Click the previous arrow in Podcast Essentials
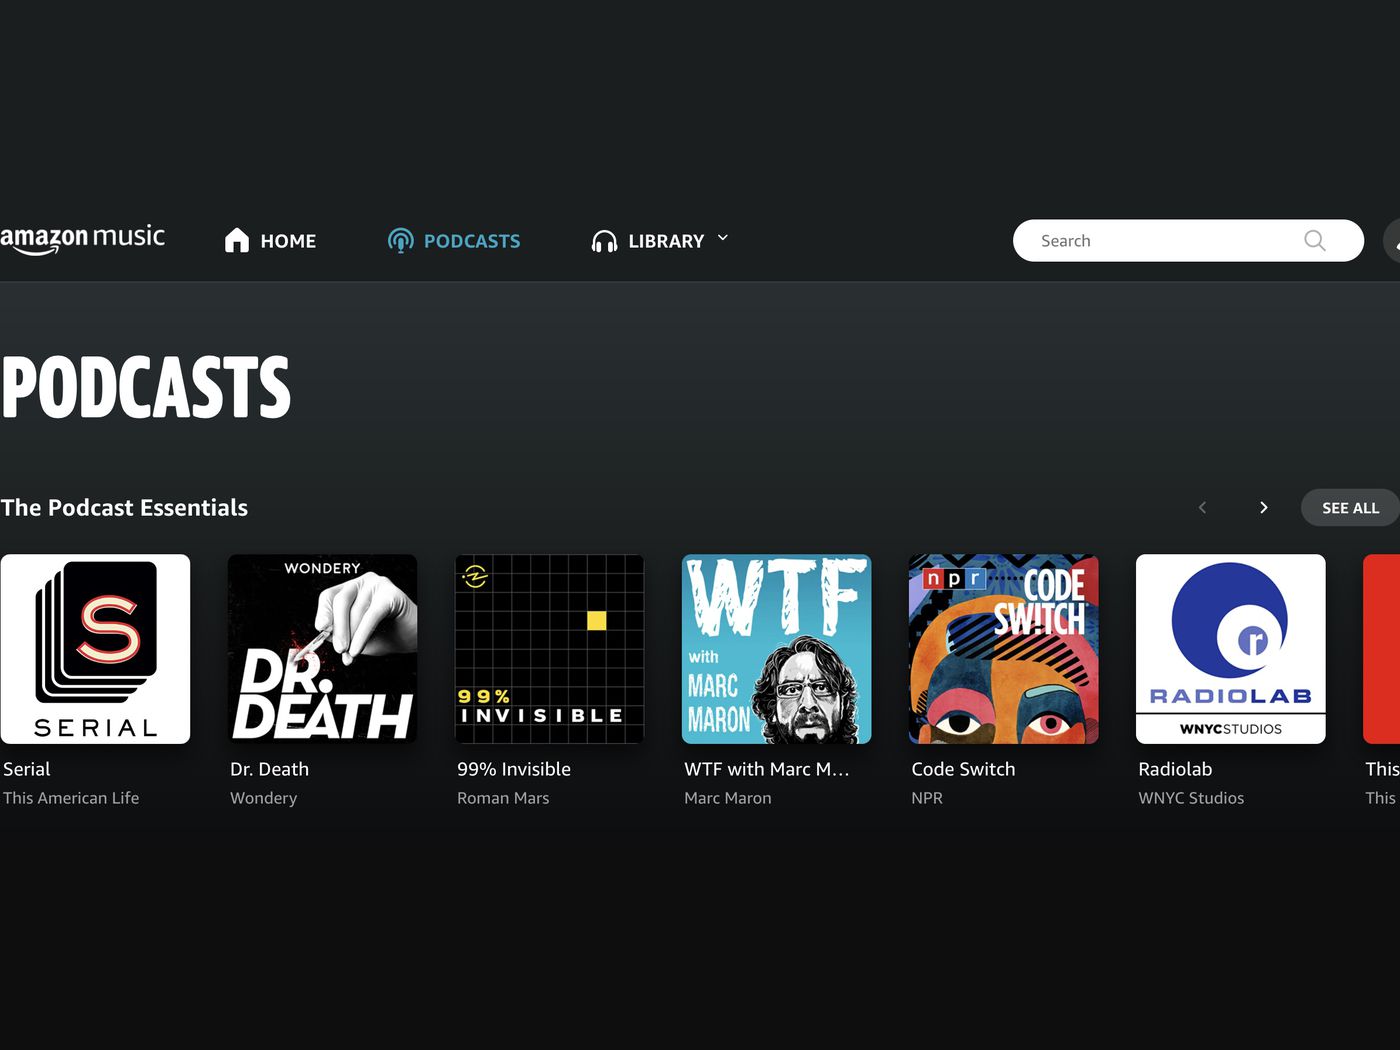 (x=1202, y=508)
